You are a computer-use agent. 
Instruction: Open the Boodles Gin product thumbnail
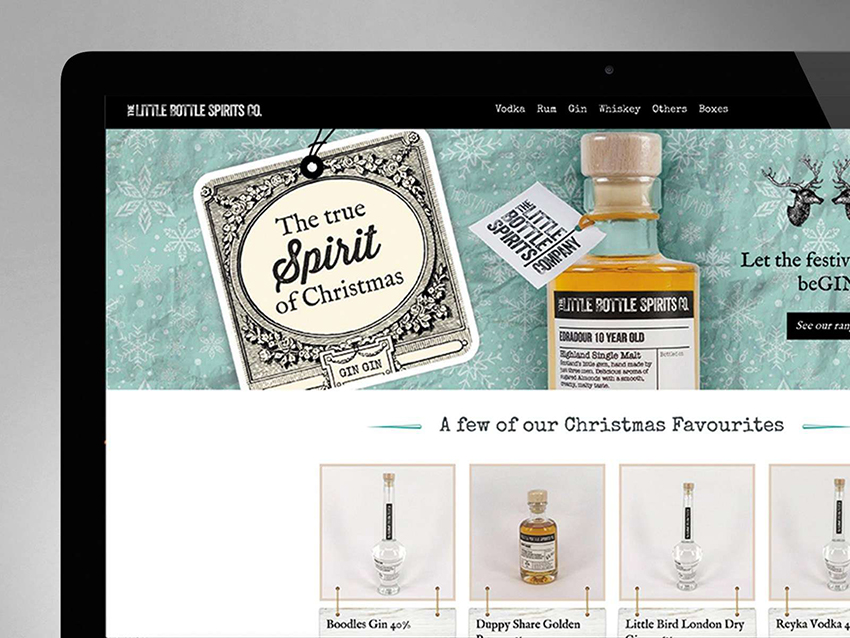388,532
